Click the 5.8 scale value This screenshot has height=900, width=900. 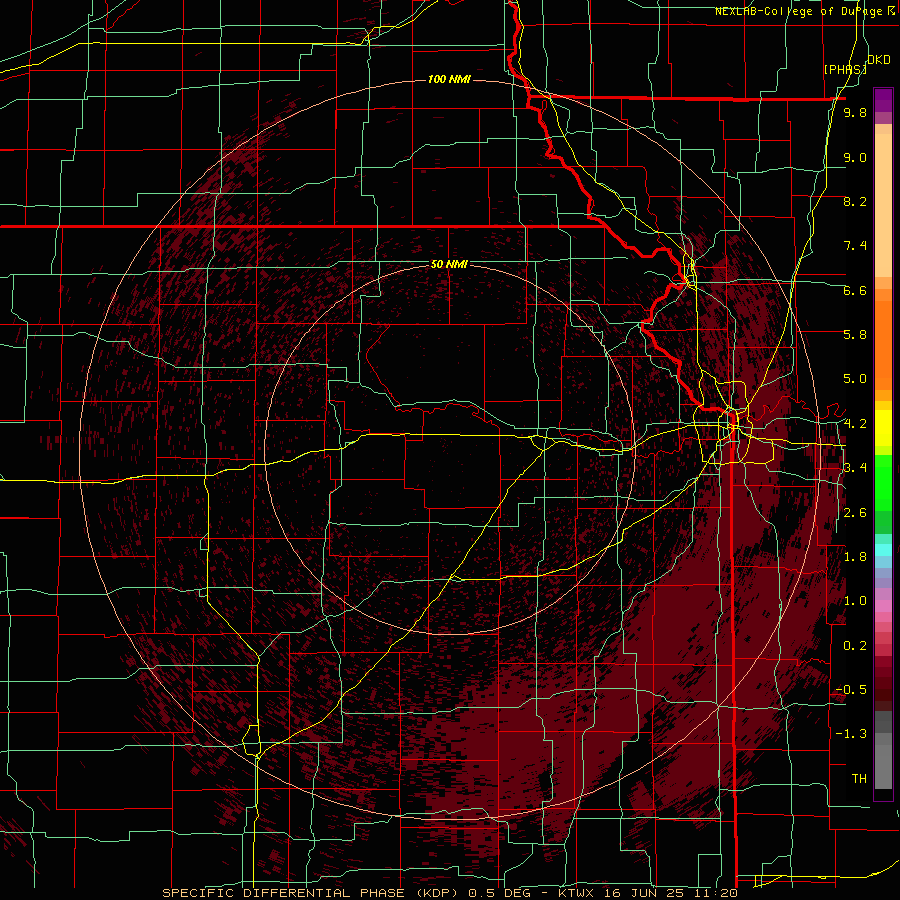point(855,335)
